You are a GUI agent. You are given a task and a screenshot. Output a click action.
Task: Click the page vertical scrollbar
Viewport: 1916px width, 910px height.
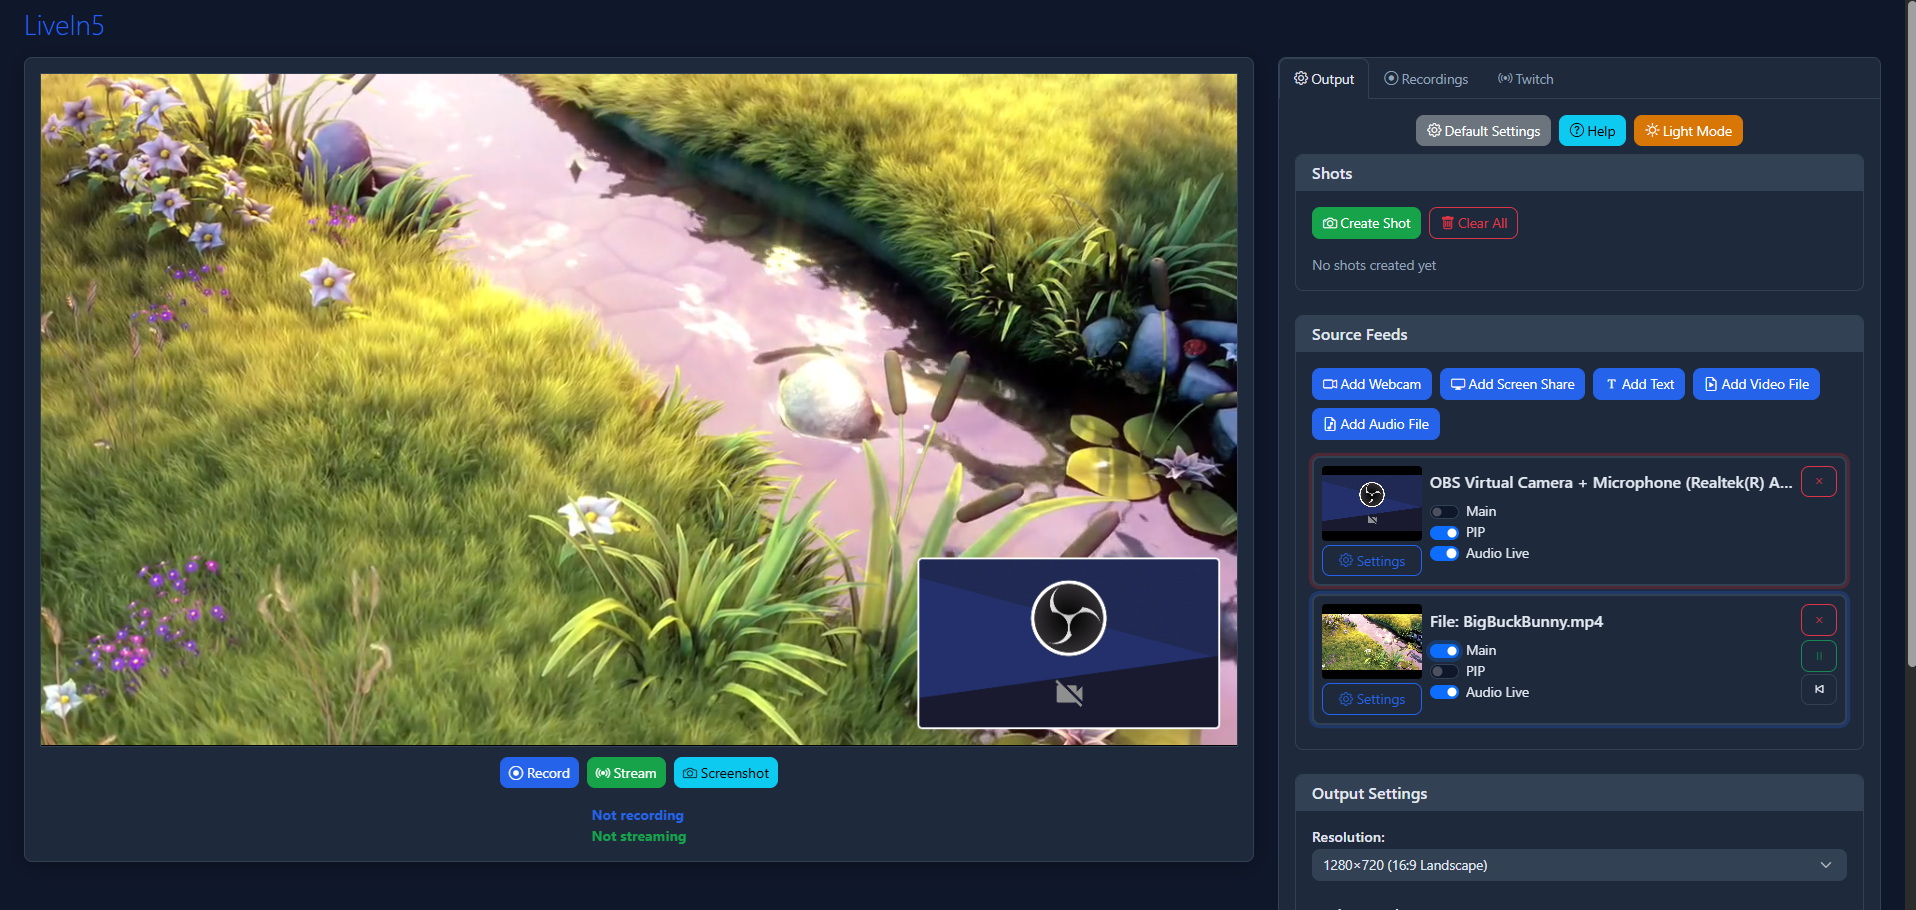1911,333
